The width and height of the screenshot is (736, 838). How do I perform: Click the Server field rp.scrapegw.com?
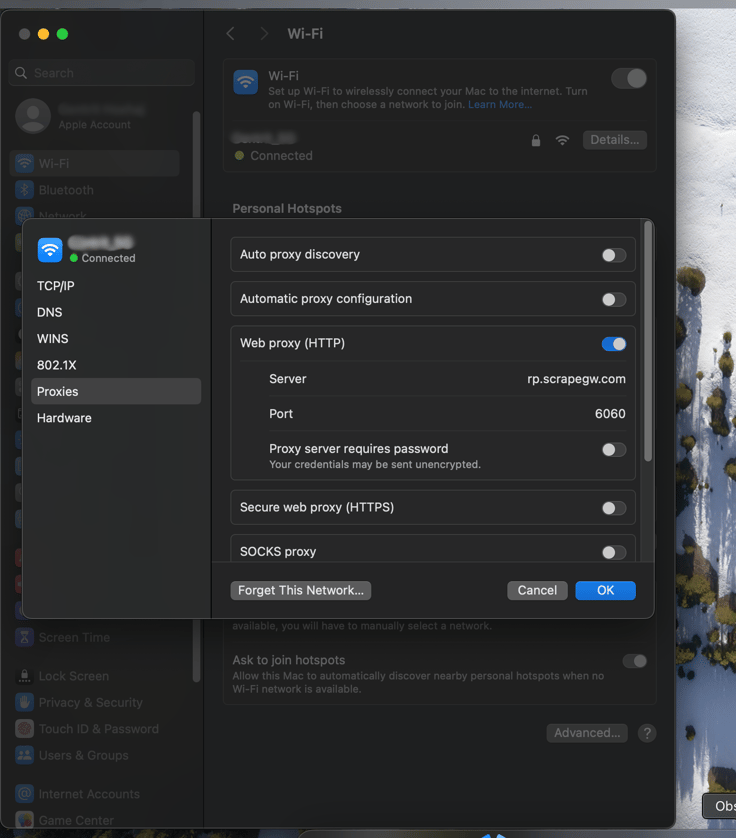576,379
